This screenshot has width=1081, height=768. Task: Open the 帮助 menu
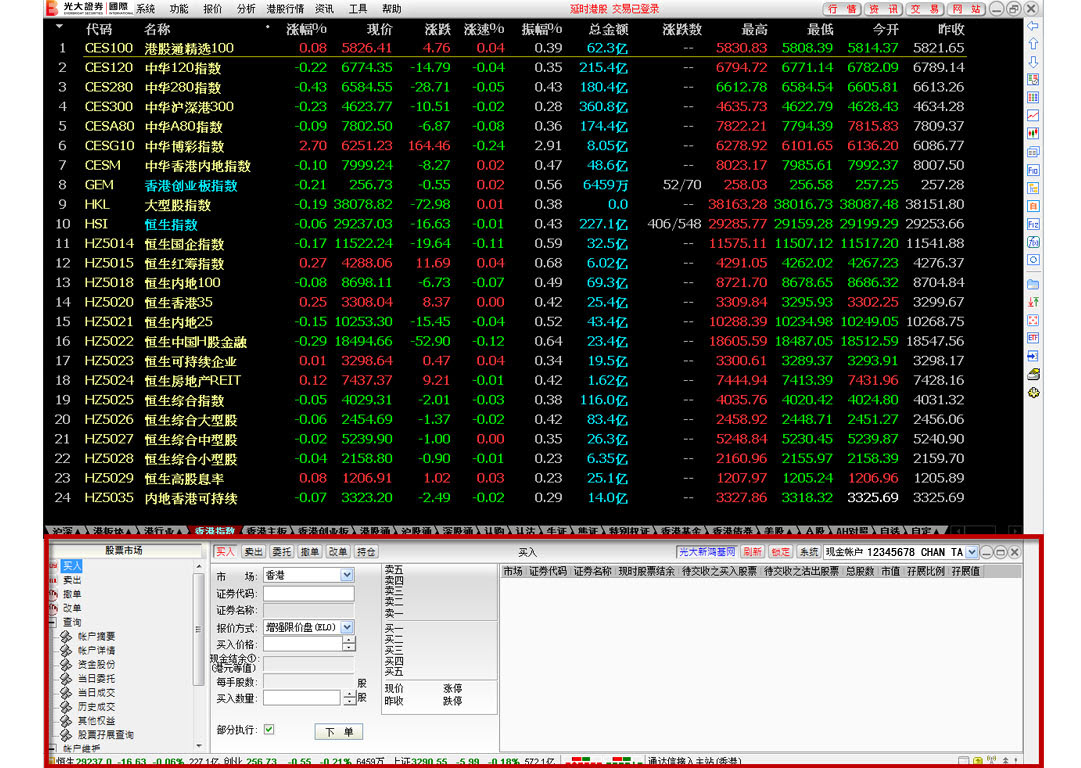click(x=392, y=9)
